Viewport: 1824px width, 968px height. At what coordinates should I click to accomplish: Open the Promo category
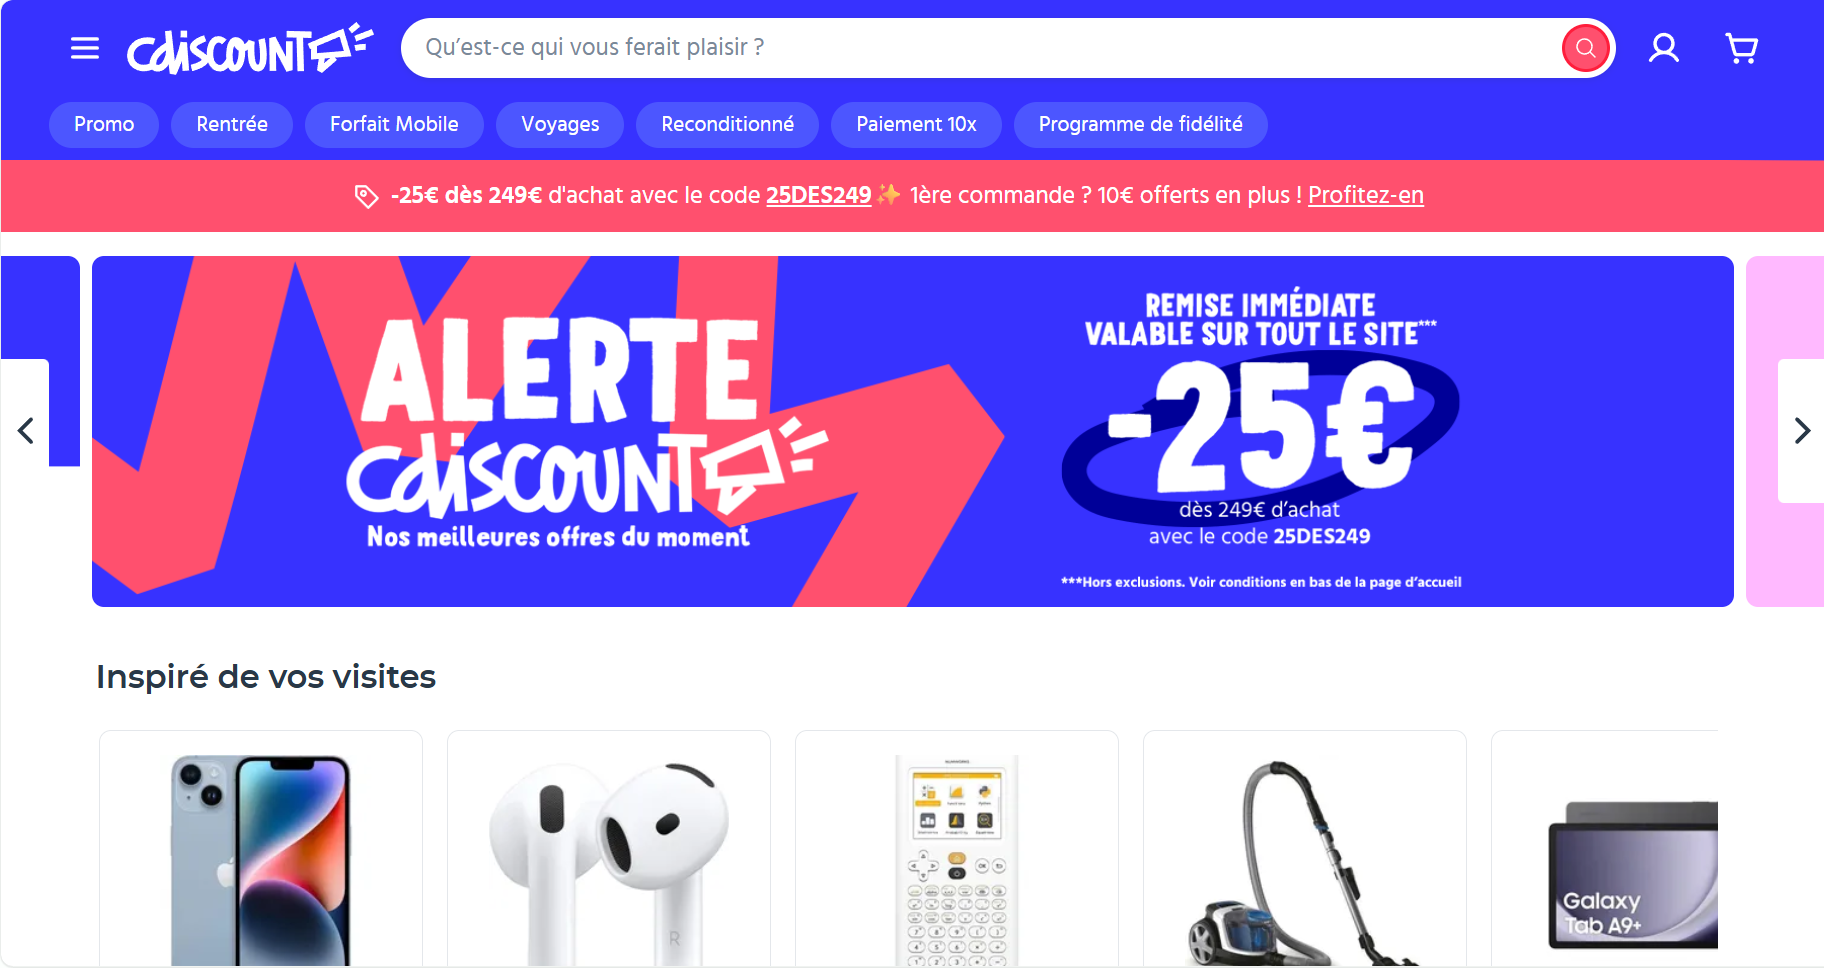pos(104,125)
